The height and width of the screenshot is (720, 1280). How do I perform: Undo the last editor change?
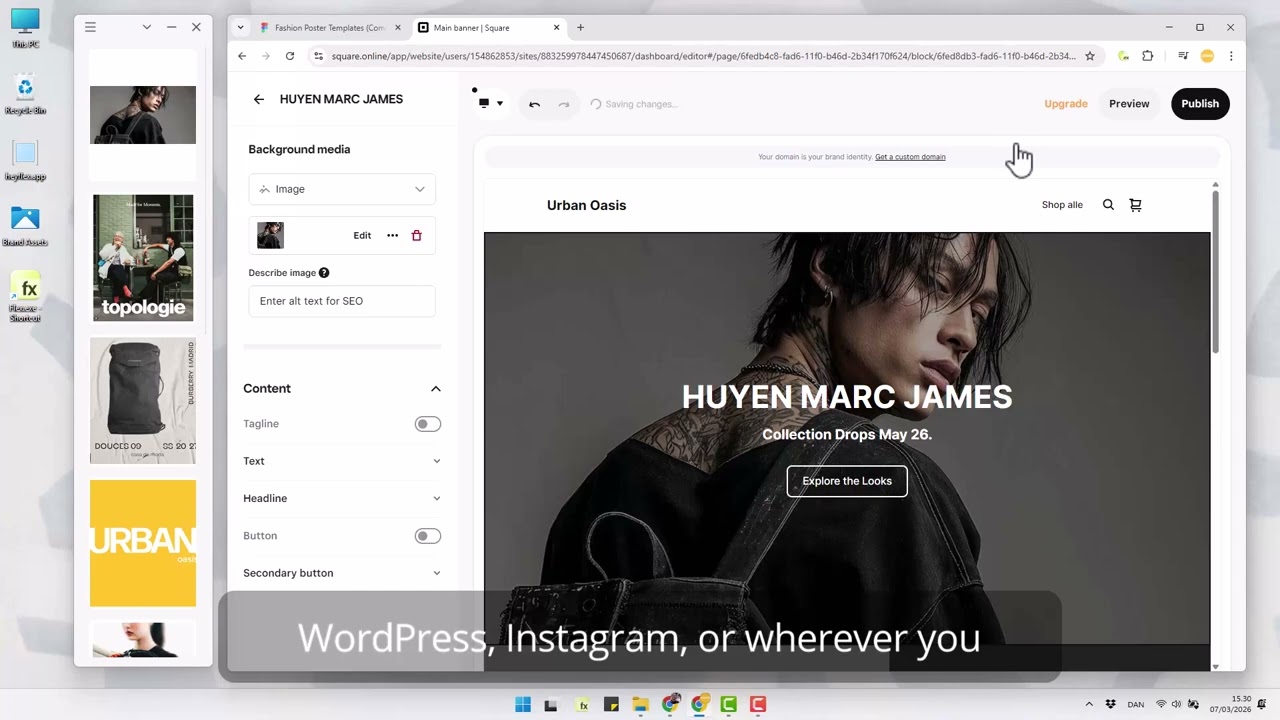pos(534,104)
